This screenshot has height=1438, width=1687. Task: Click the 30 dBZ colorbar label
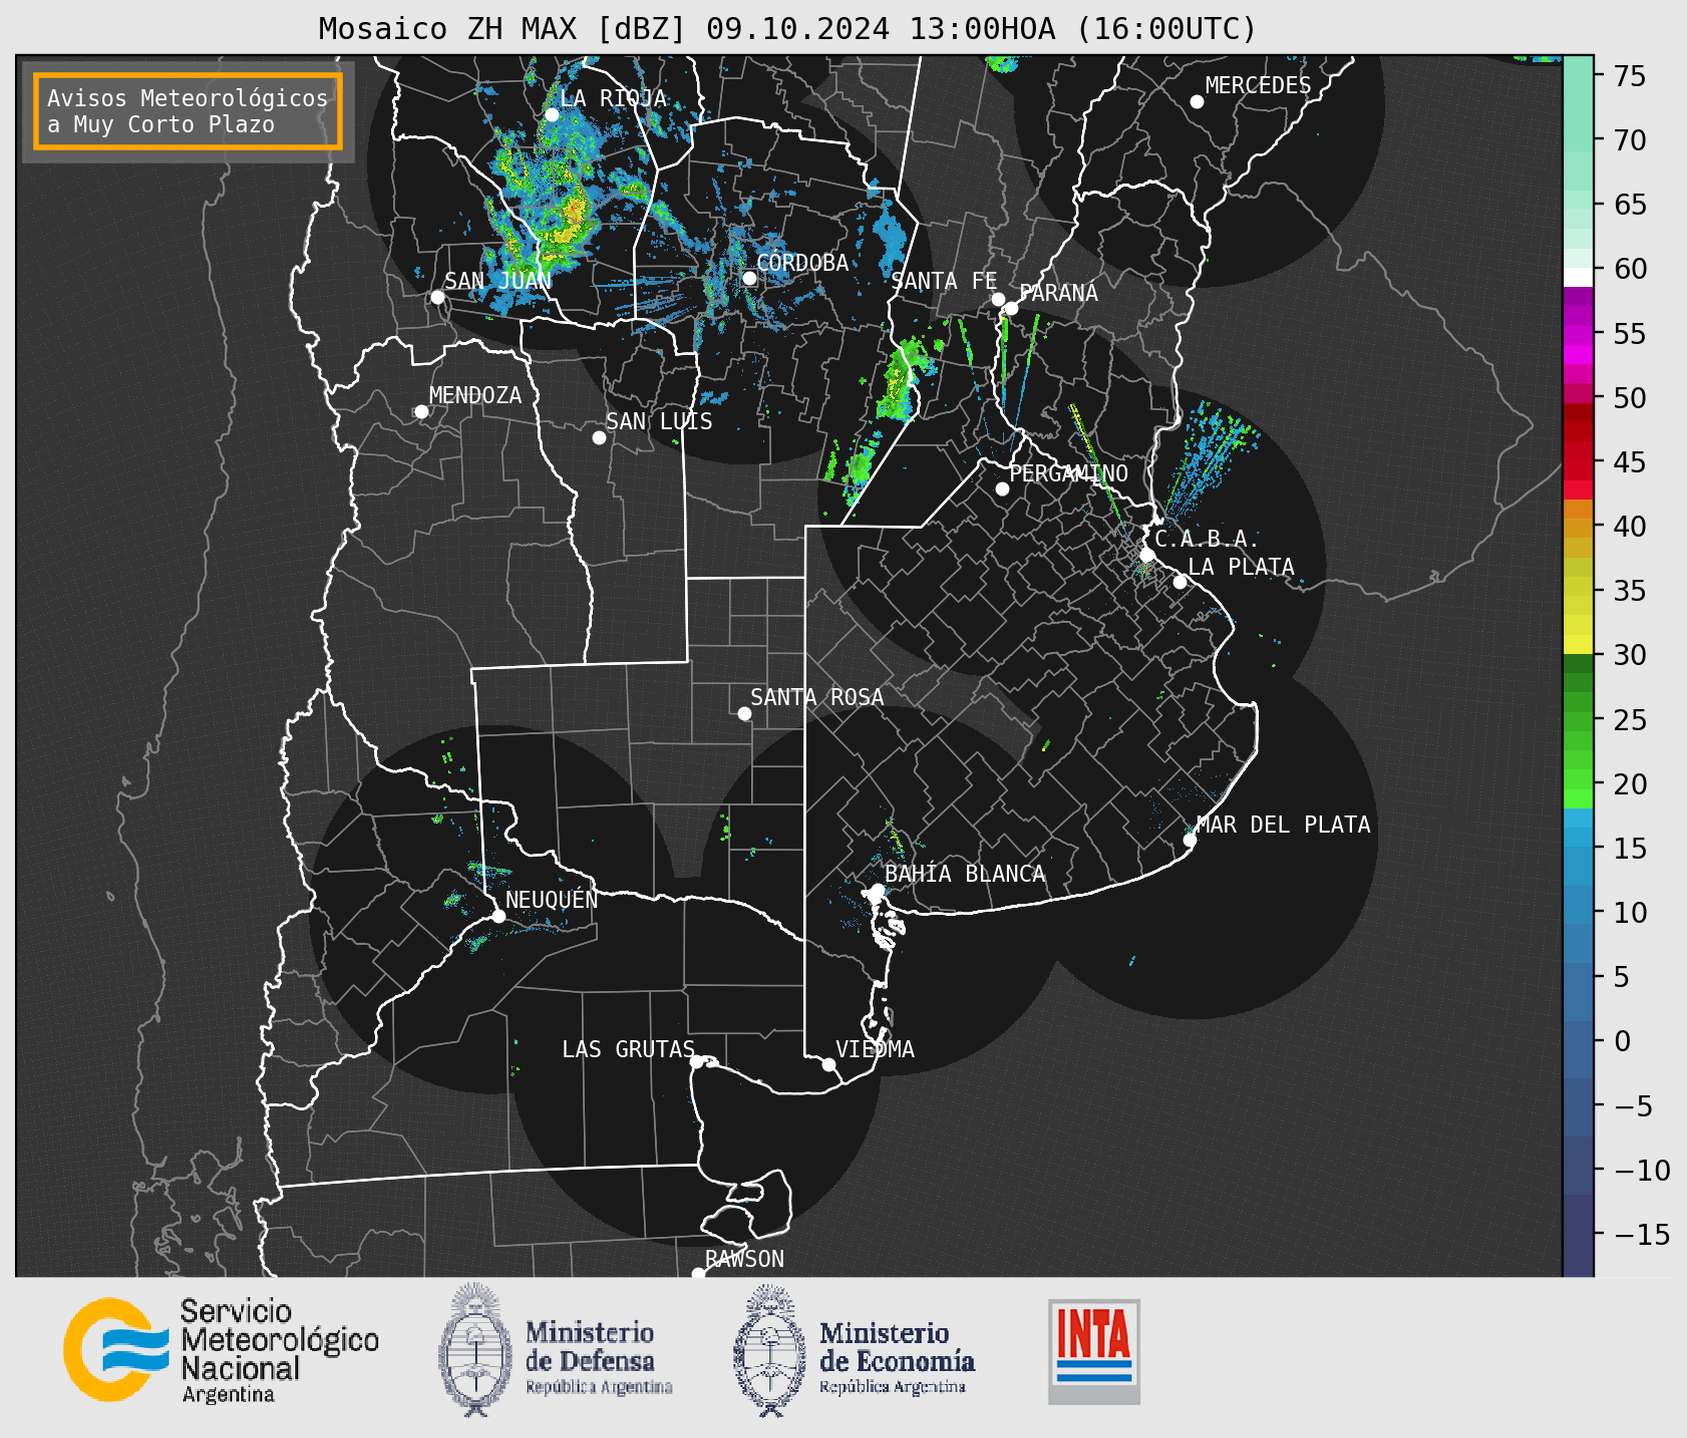tap(1629, 655)
